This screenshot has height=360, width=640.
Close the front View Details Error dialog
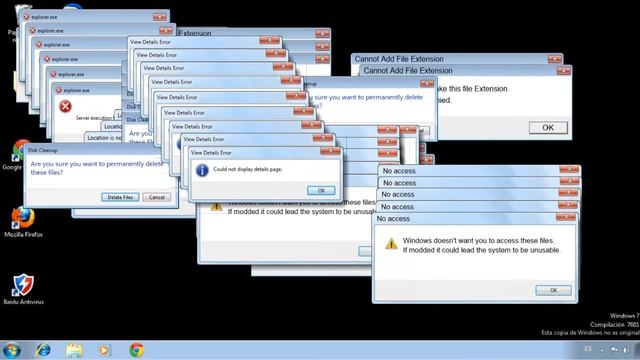pyautogui.click(x=330, y=151)
